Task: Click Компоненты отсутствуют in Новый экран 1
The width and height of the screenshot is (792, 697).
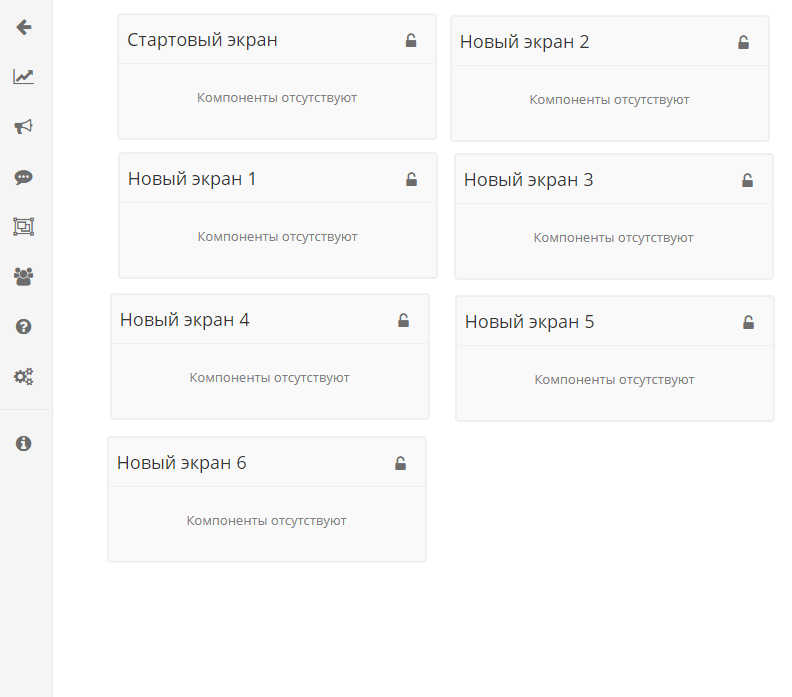Action: [x=277, y=237]
